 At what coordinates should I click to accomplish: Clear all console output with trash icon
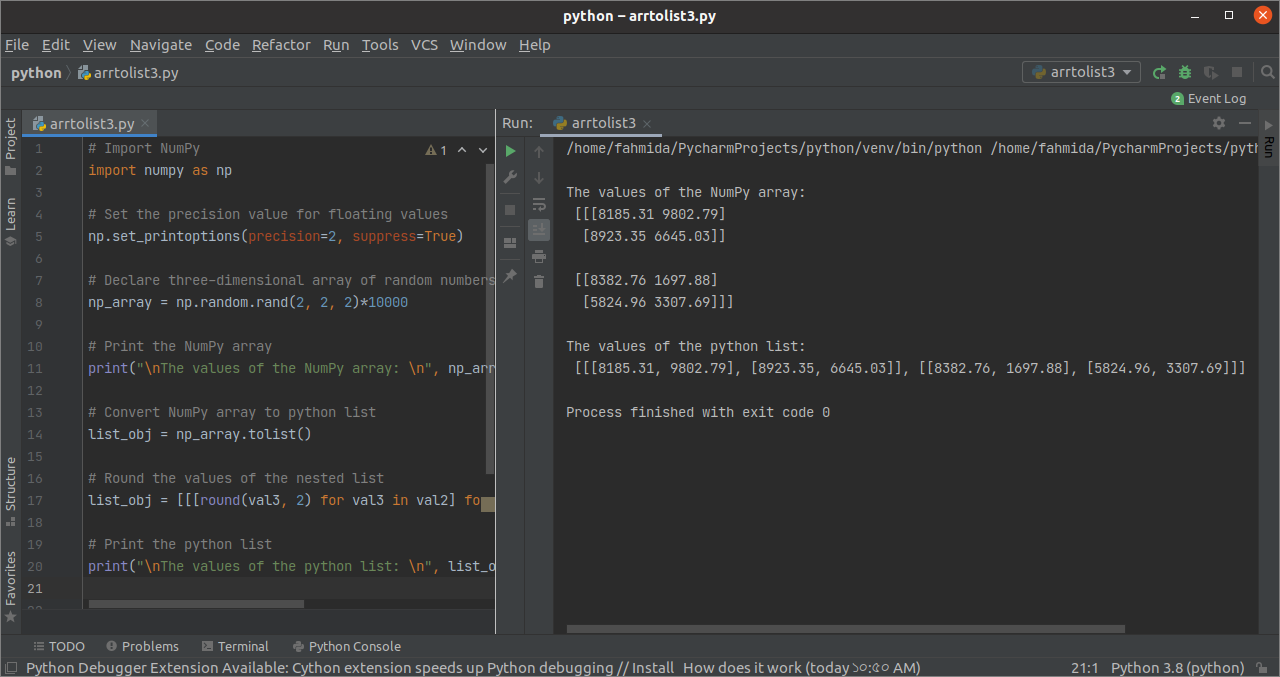[539, 282]
